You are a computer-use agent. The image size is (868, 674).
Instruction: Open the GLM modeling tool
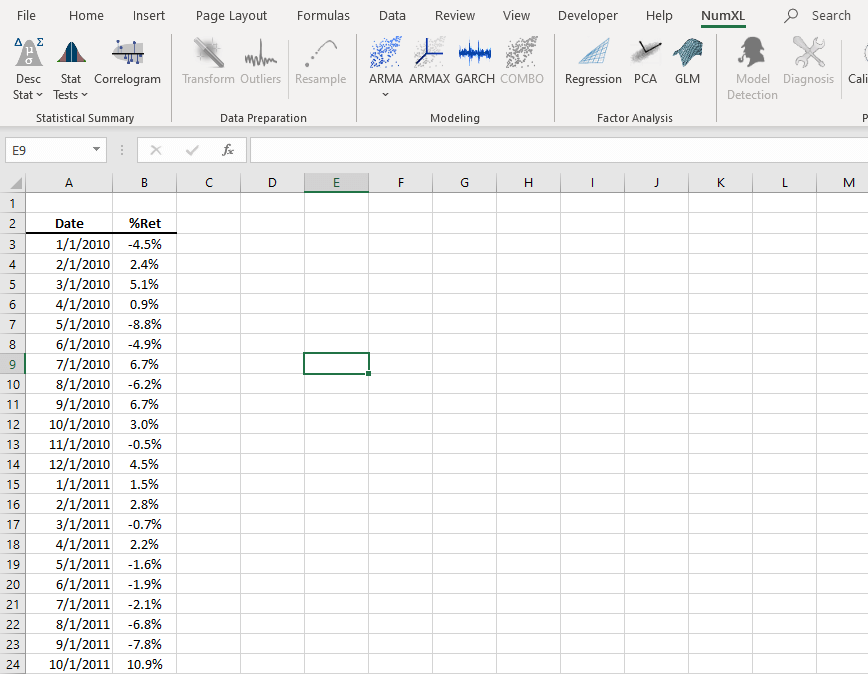tap(687, 62)
